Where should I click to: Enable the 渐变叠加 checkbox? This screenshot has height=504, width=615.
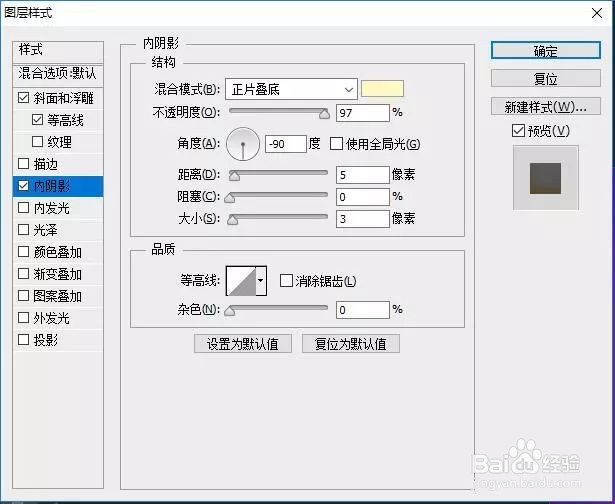coord(24,273)
